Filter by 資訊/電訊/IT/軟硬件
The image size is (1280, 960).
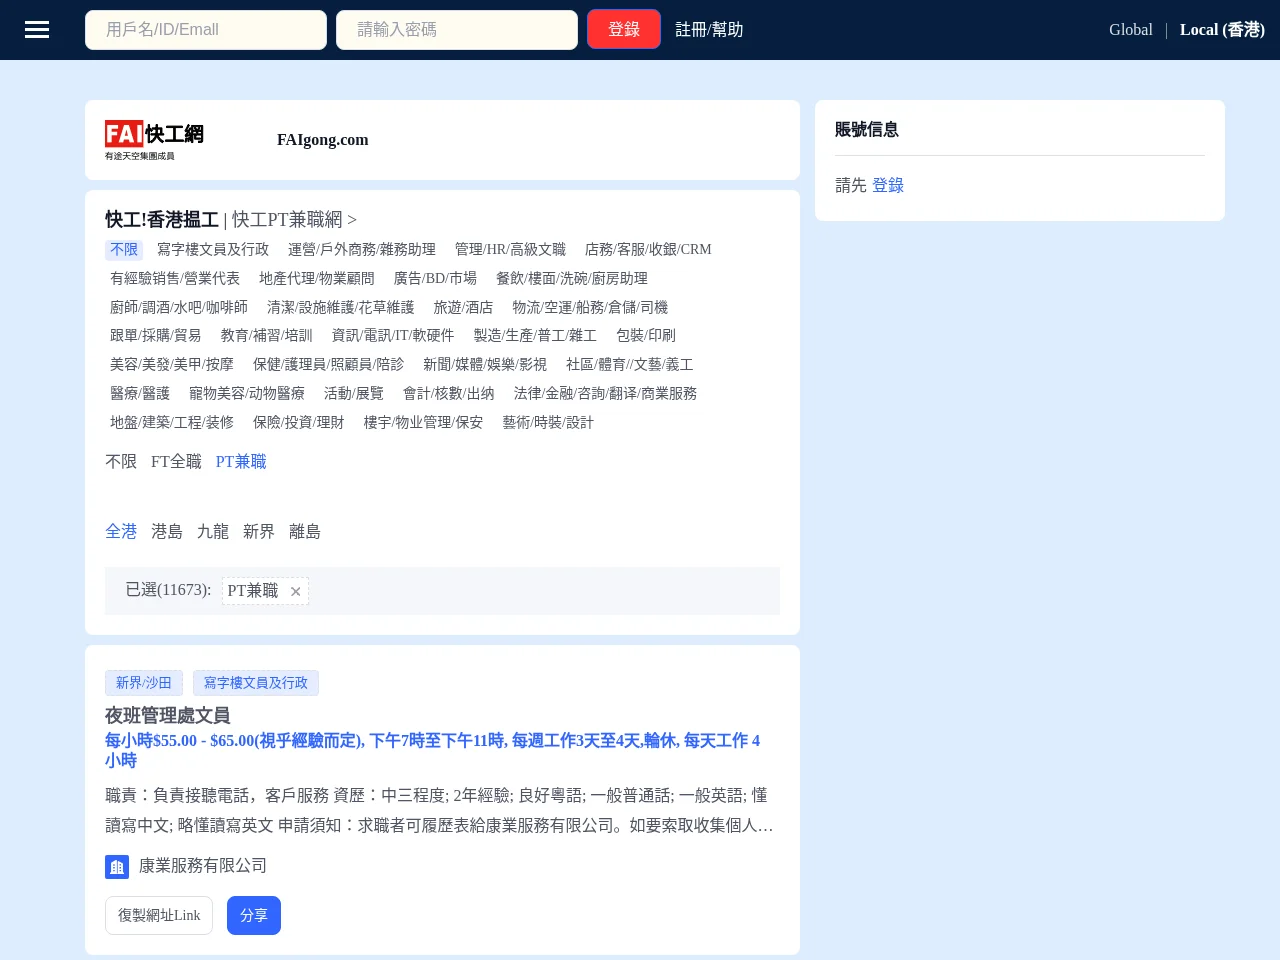(393, 336)
